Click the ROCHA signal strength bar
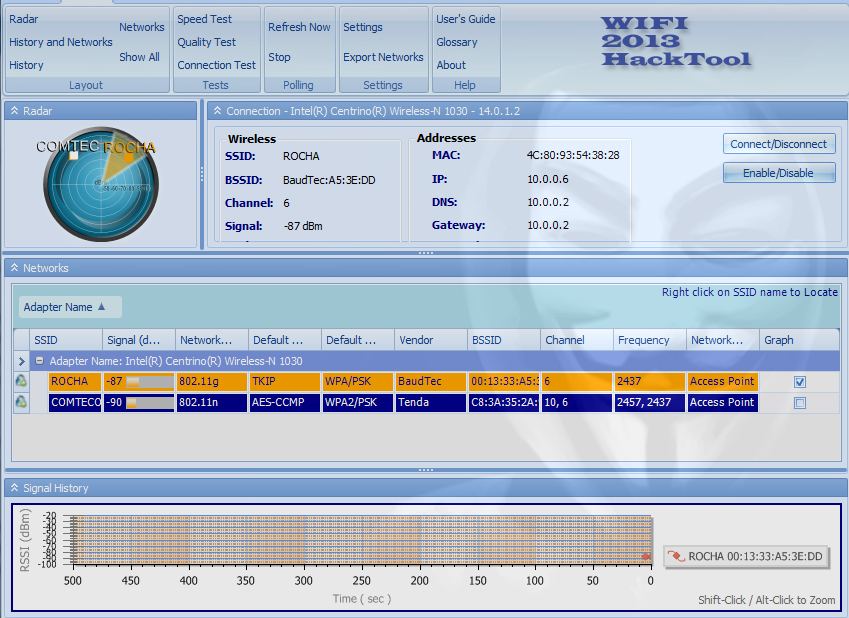This screenshot has height=618, width=849. [148, 382]
